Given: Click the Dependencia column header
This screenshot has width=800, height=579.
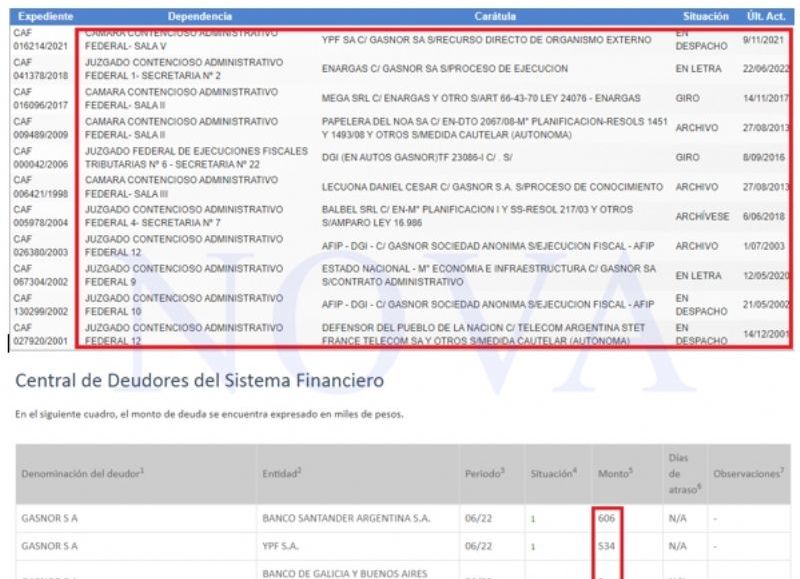Looking at the screenshot, I should click(x=200, y=16).
